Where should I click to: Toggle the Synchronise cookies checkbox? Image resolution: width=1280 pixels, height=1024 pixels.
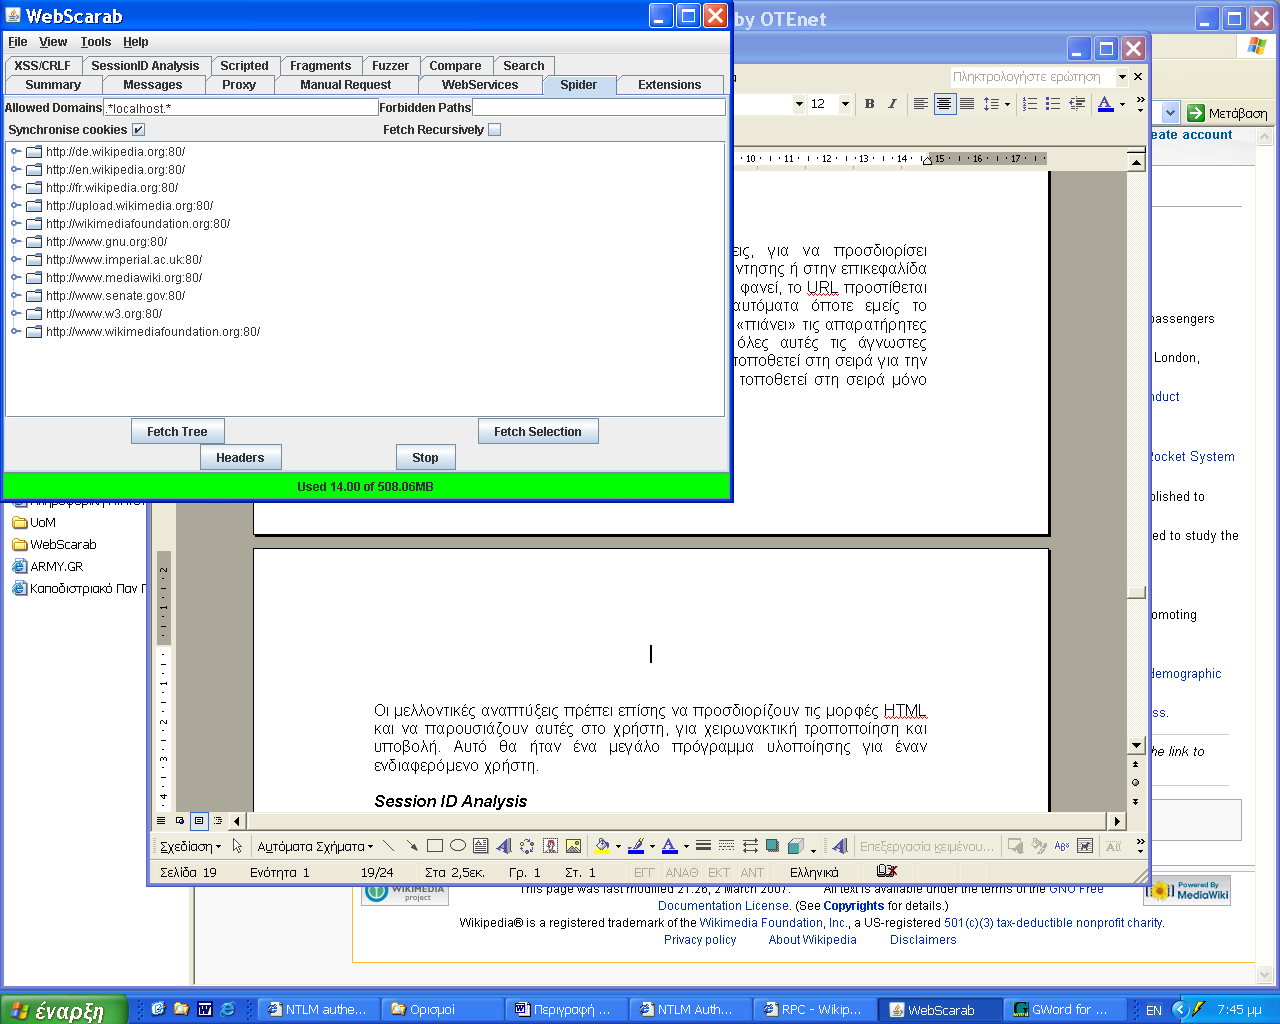pyautogui.click(x=138, y=130)
